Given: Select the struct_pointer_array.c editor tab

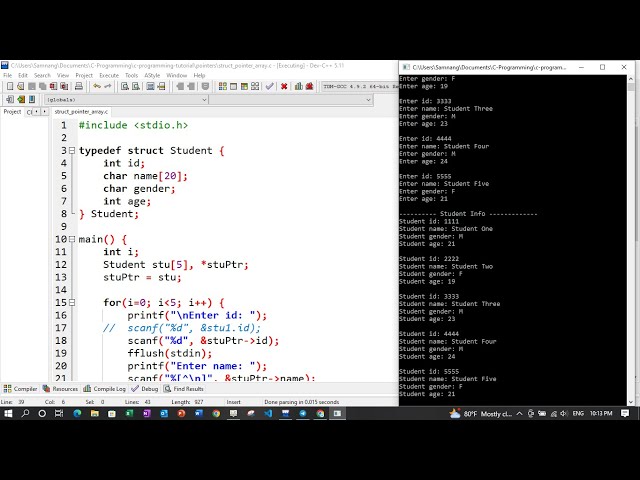Looking at the screenshot, I should [81, 111].
